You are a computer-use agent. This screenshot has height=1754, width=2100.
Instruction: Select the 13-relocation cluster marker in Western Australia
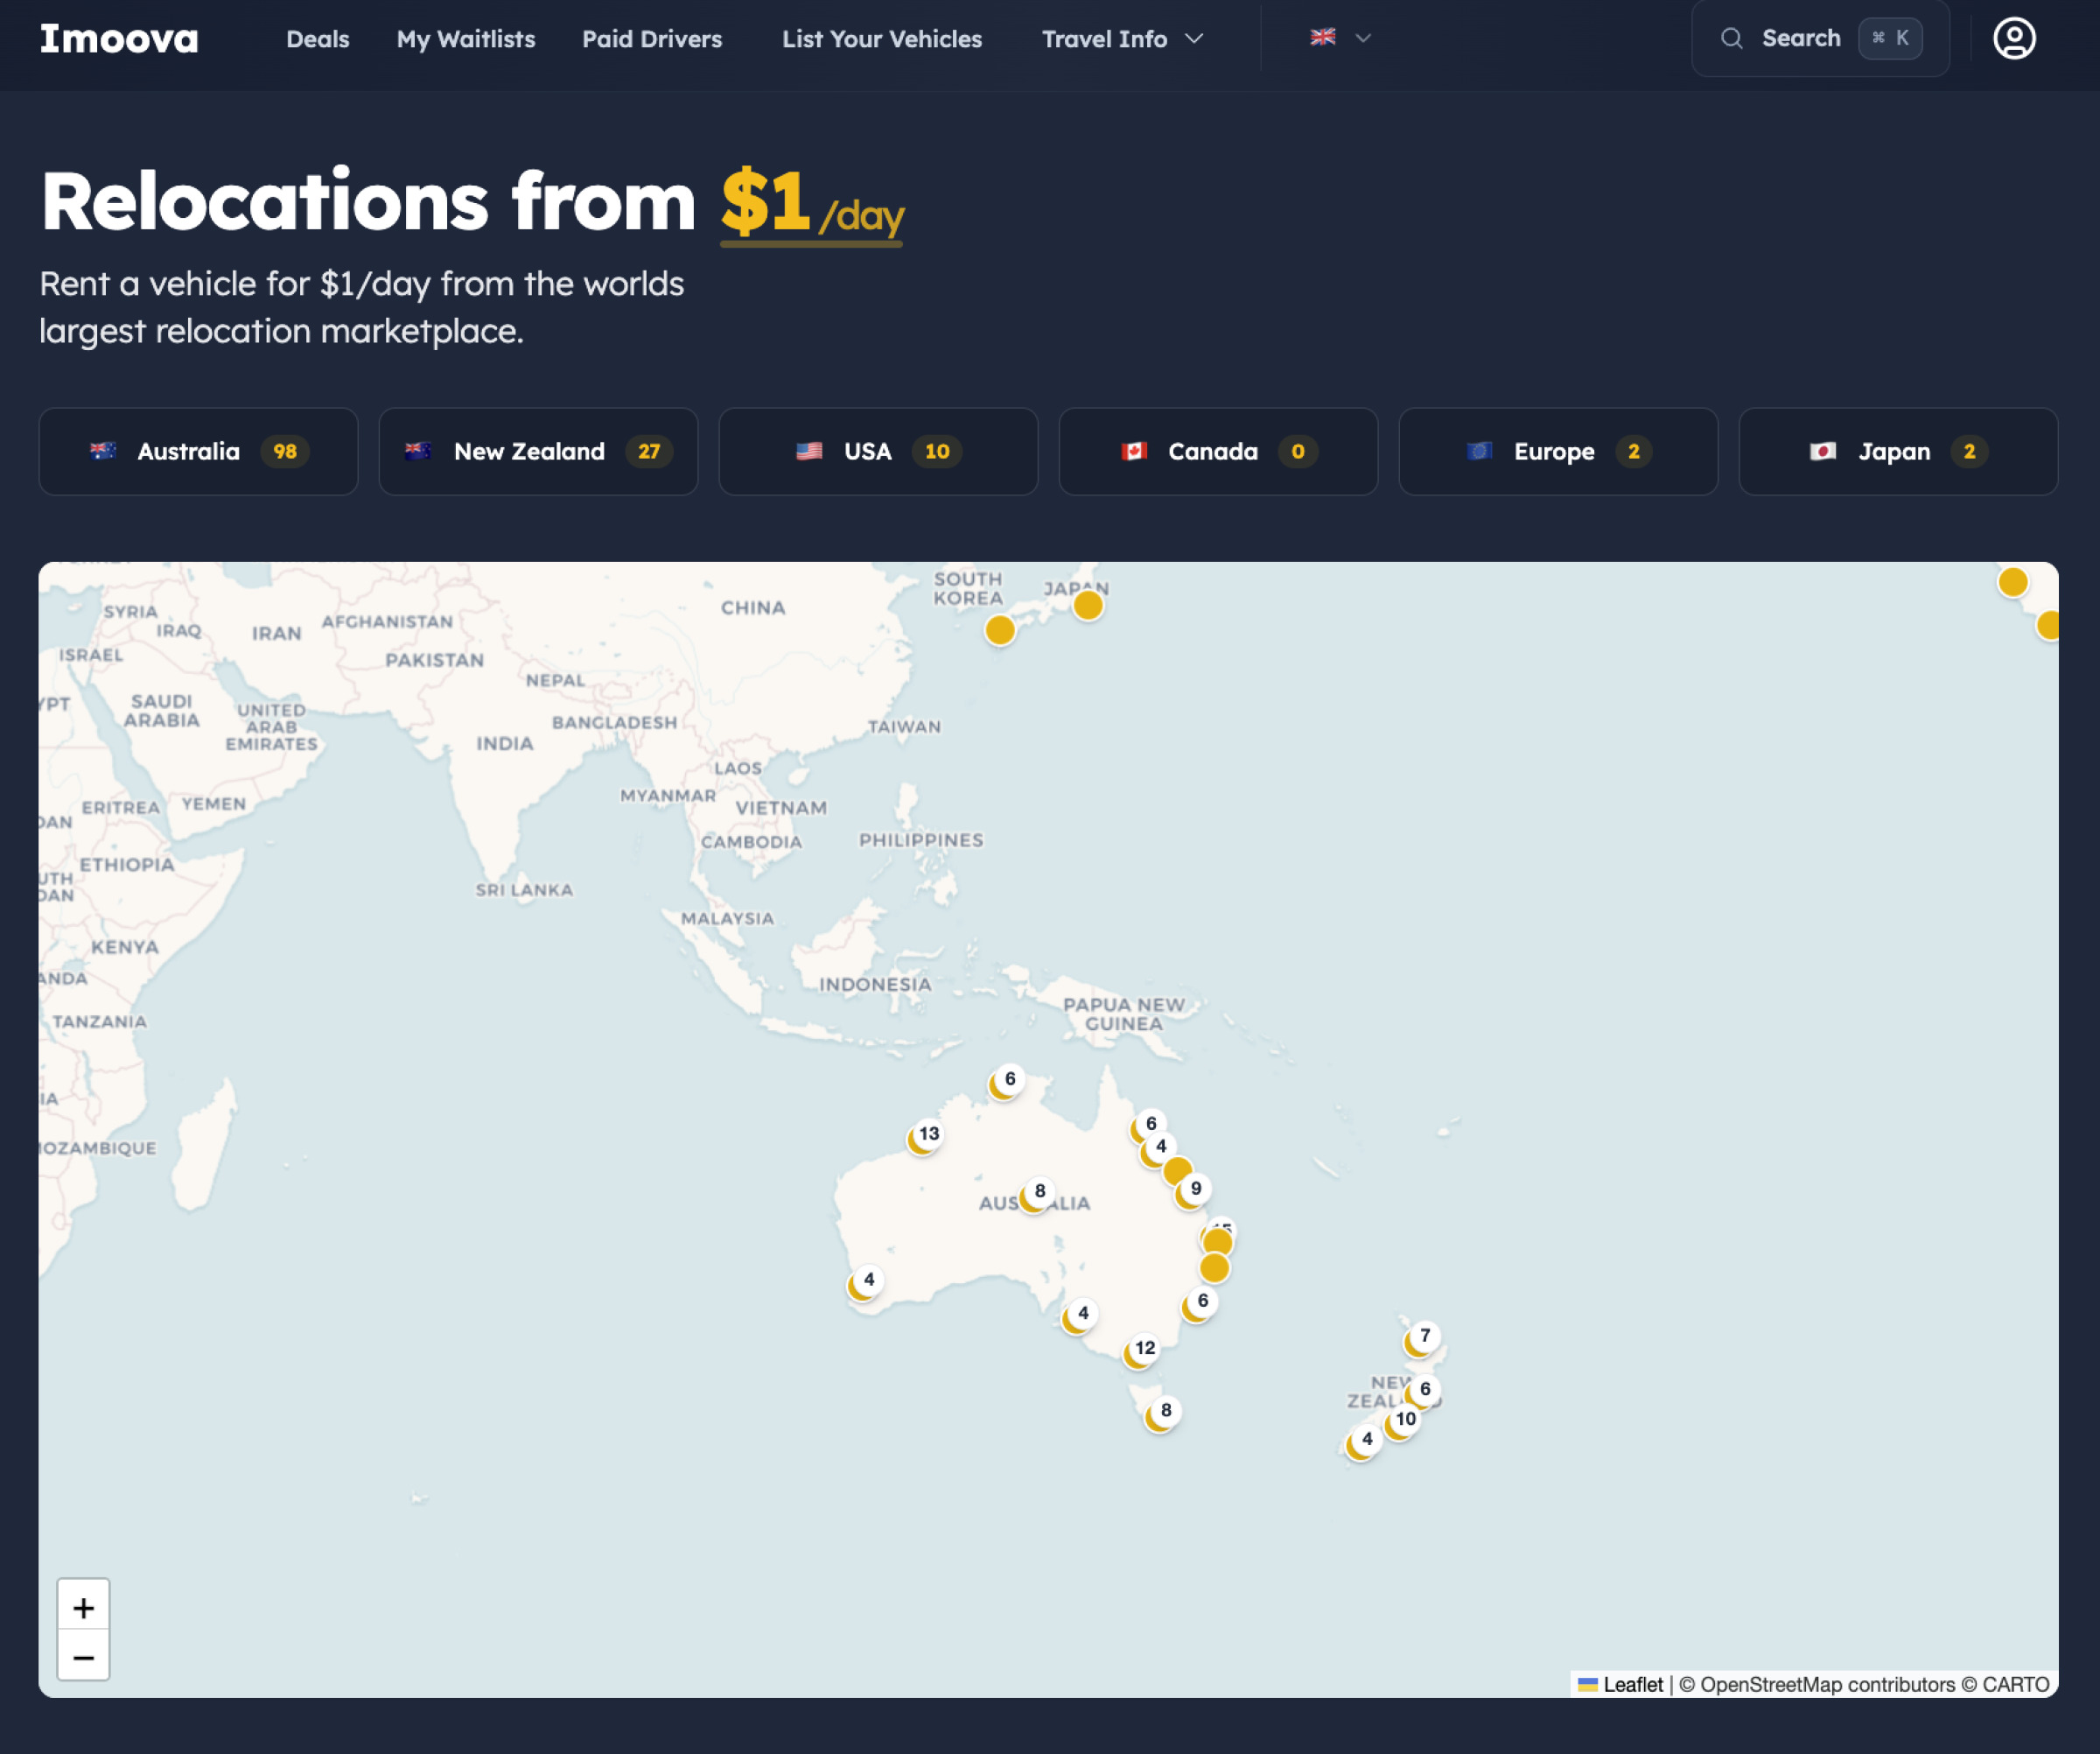pos(925,1136)
